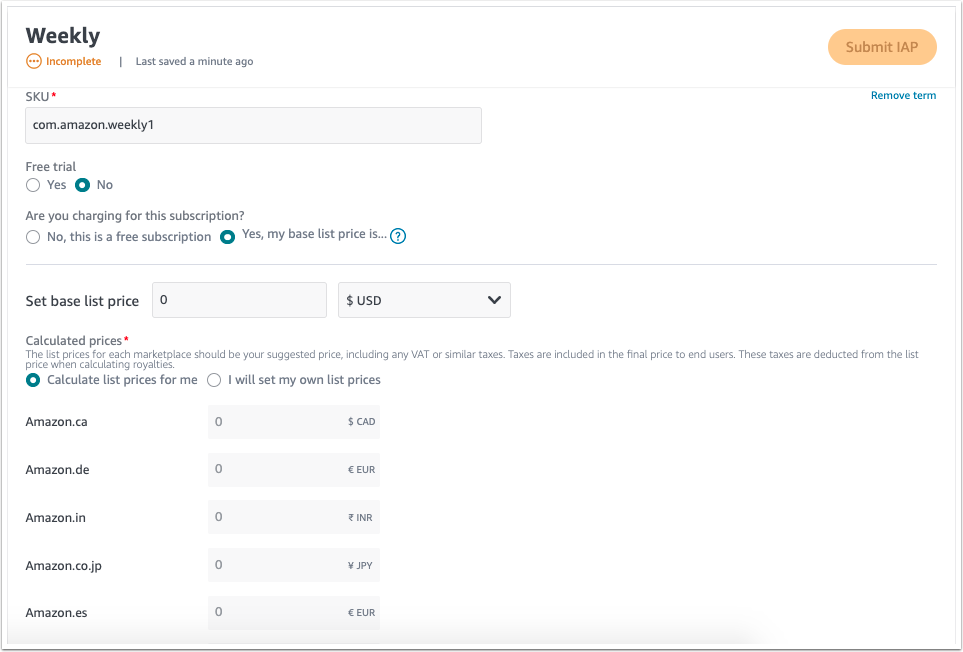Click the Amazon.de EUR price field
Screen dimensions: 963x652
(294, 470)
